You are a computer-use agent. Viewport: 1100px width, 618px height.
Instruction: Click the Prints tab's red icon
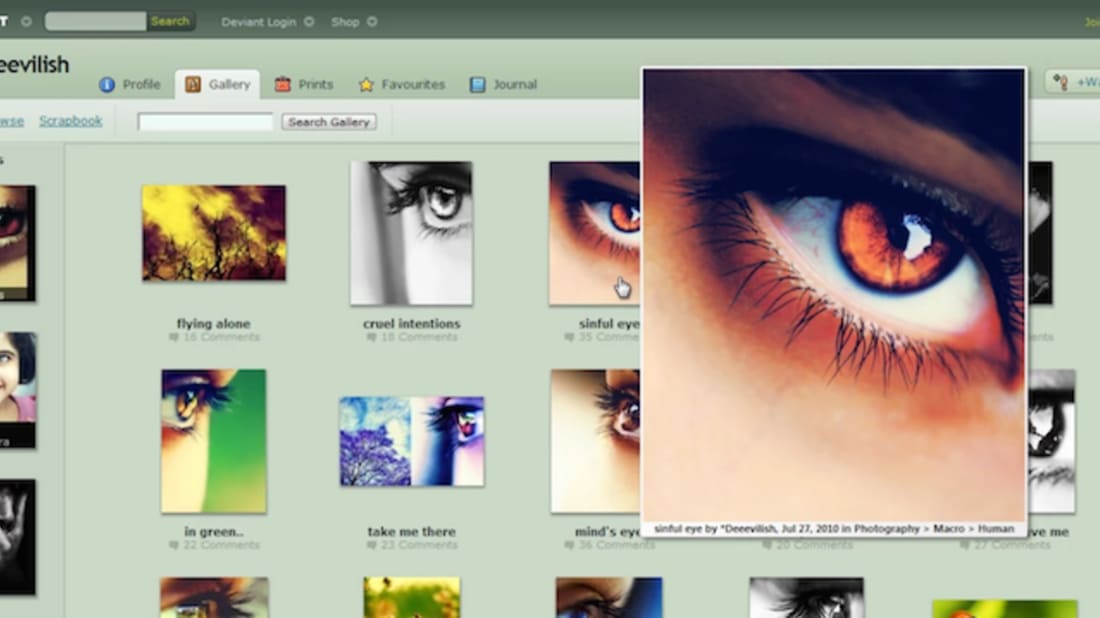click(283, 85)
